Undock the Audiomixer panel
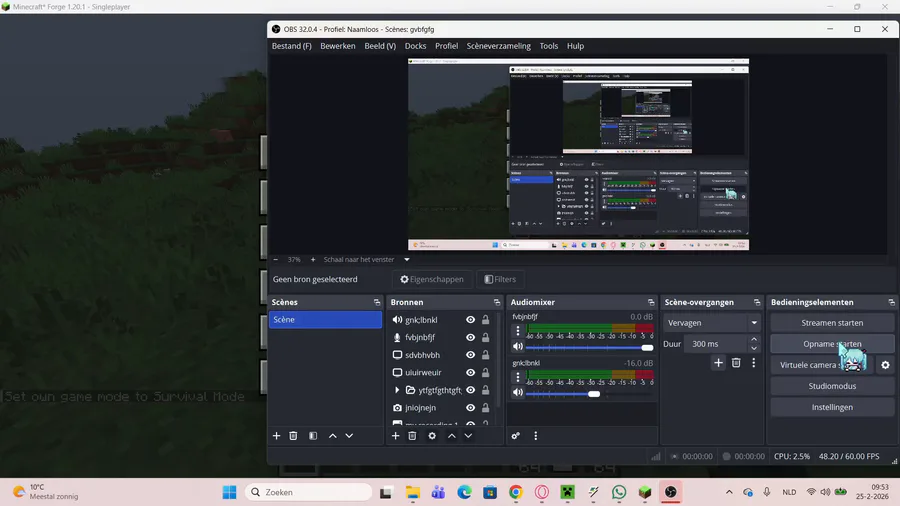Image resolution: width=900 pixels, height=506 pixels. coord(651,302)
